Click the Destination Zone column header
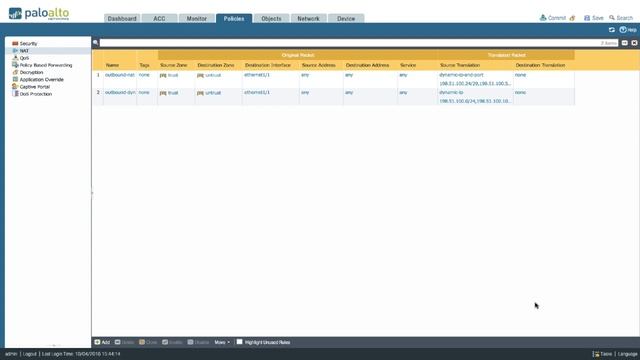The height and width of the screenshot is (360, 640). click(216, 65)
